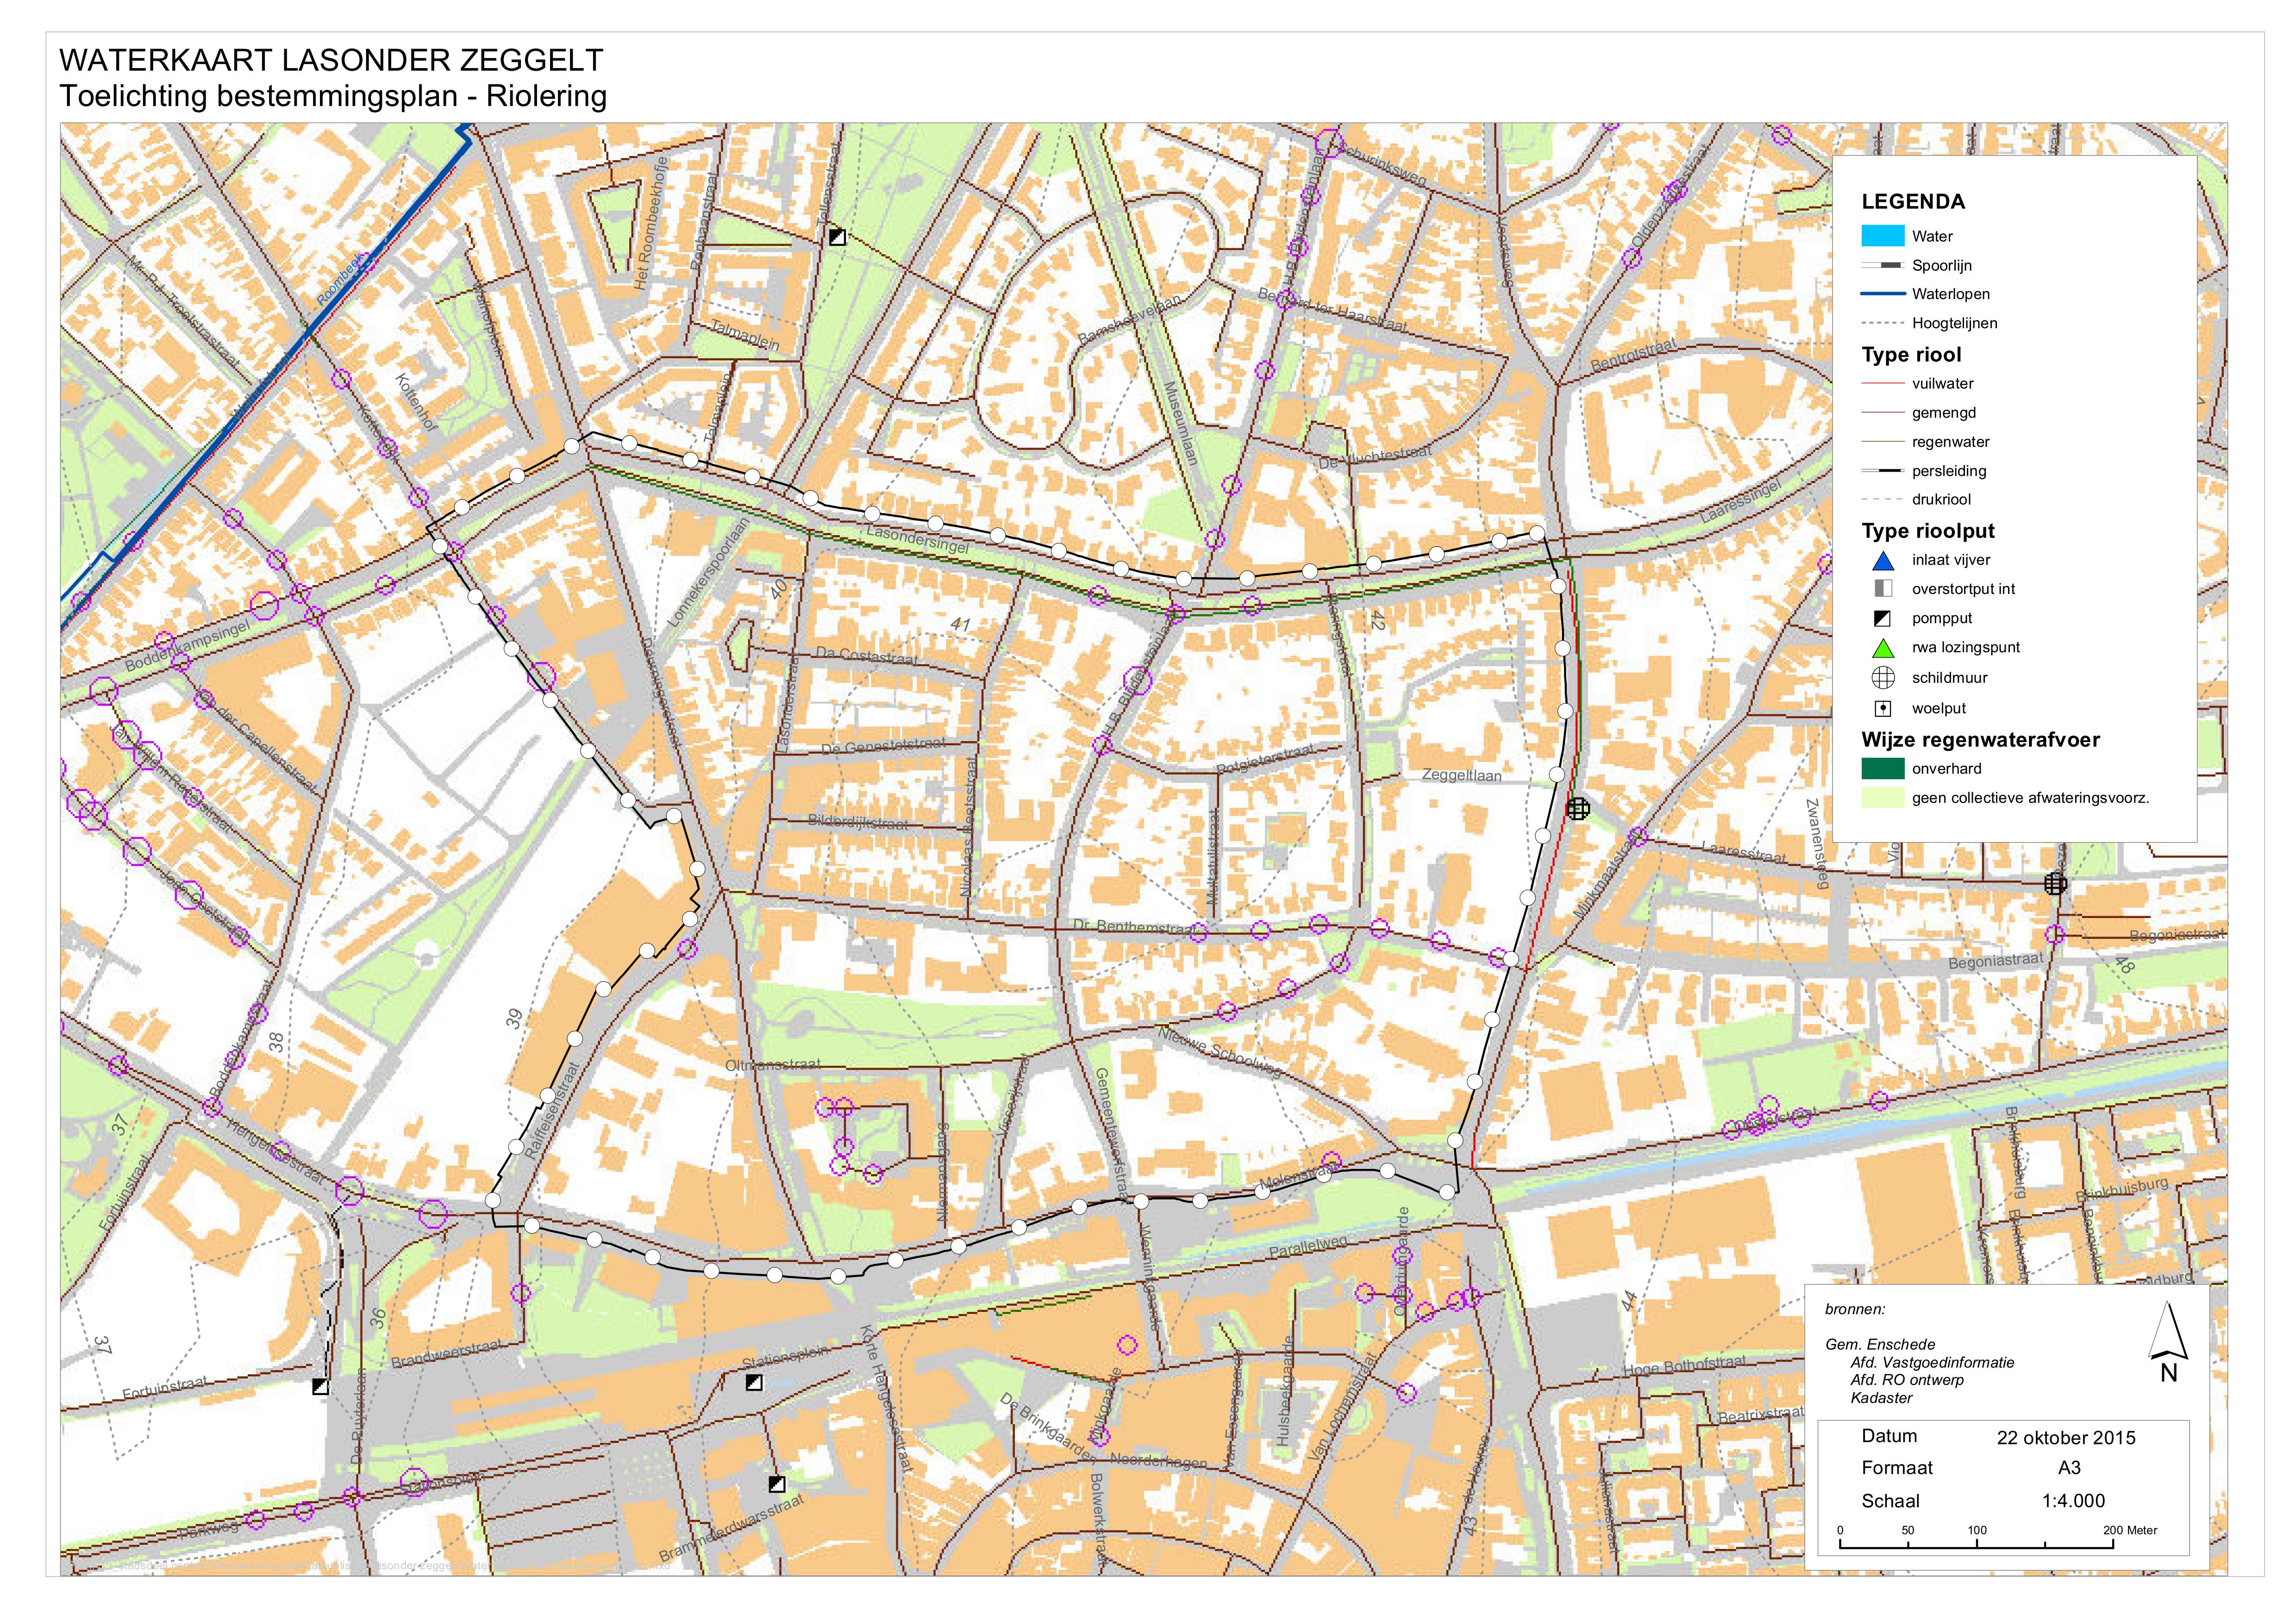The image size is (2296, 1623).
Task: Click the dashed Hoogtelijnen symbol in the legend
Action: 1882,323
